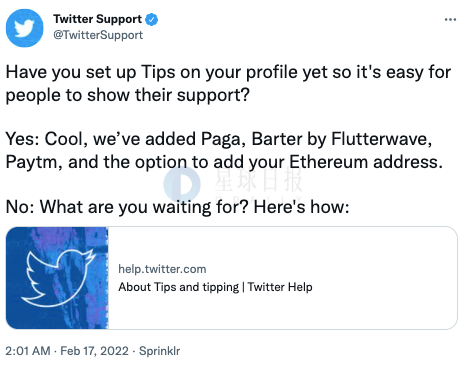Click the Twitter Support display name
Screen dimensions: 466x369
pyautogui.click(x=98, y=19)
